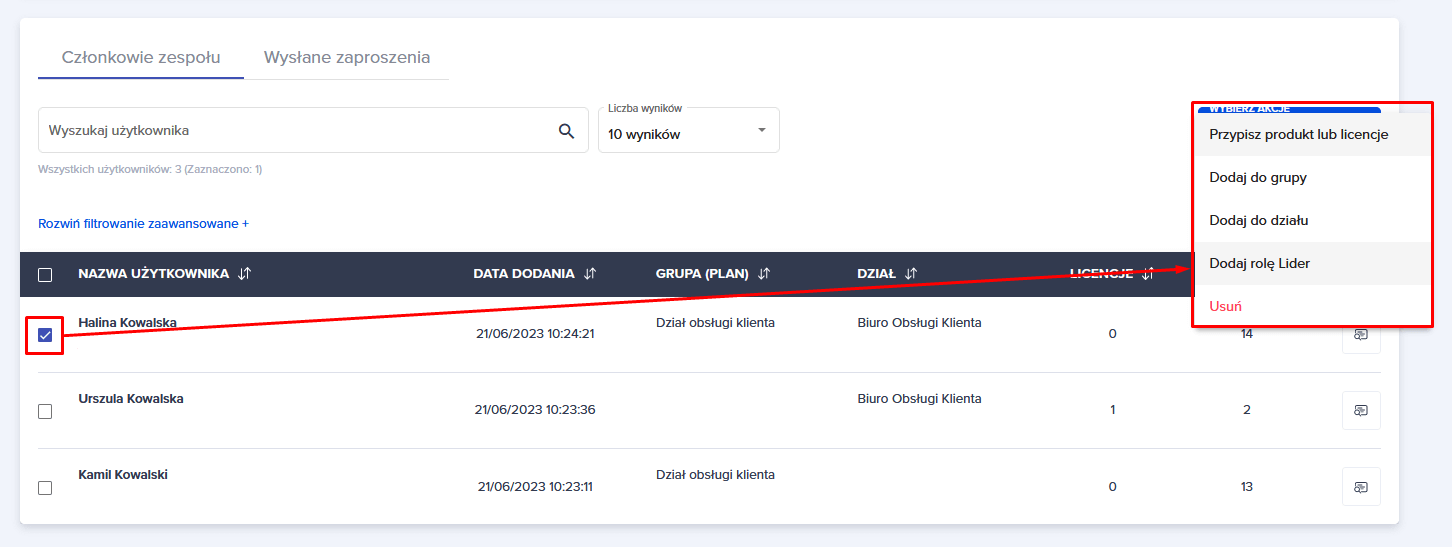Screen dimensions: 1452x547
Task: Check Kamil Kowalski's row checkbox
Action: click(45, 488)
